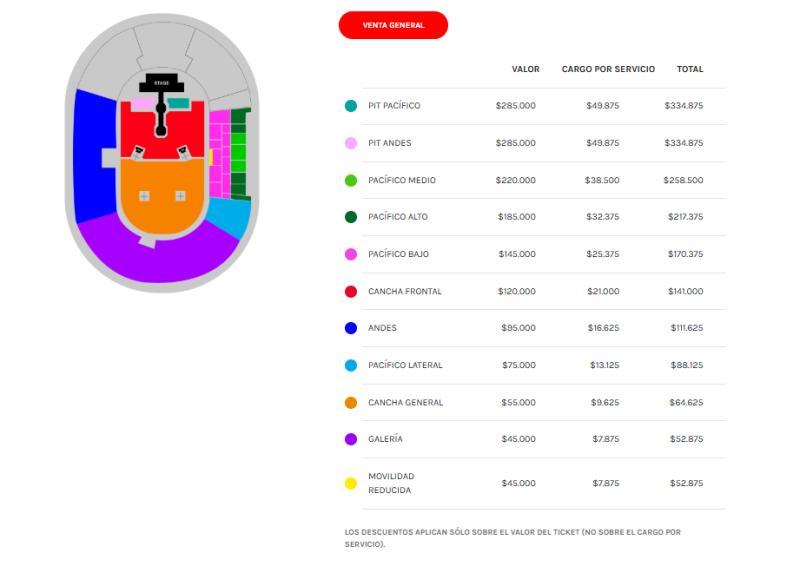Click the light green Pacífico Medio dot
This screenshot has width=800, height=566.
[350, 181]
